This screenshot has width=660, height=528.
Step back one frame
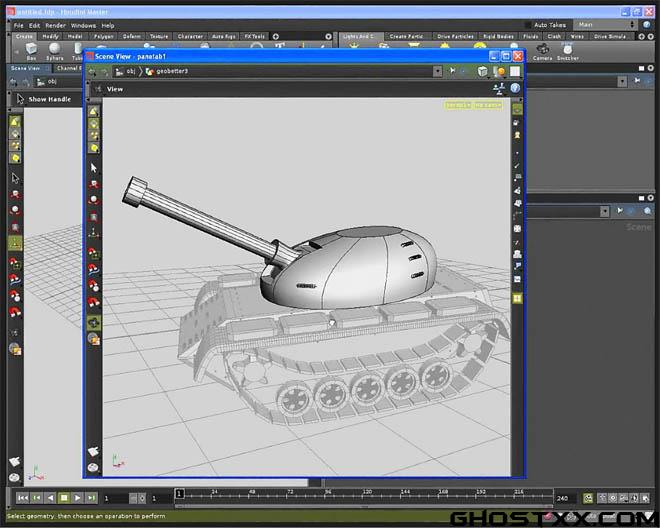(37, 498)
